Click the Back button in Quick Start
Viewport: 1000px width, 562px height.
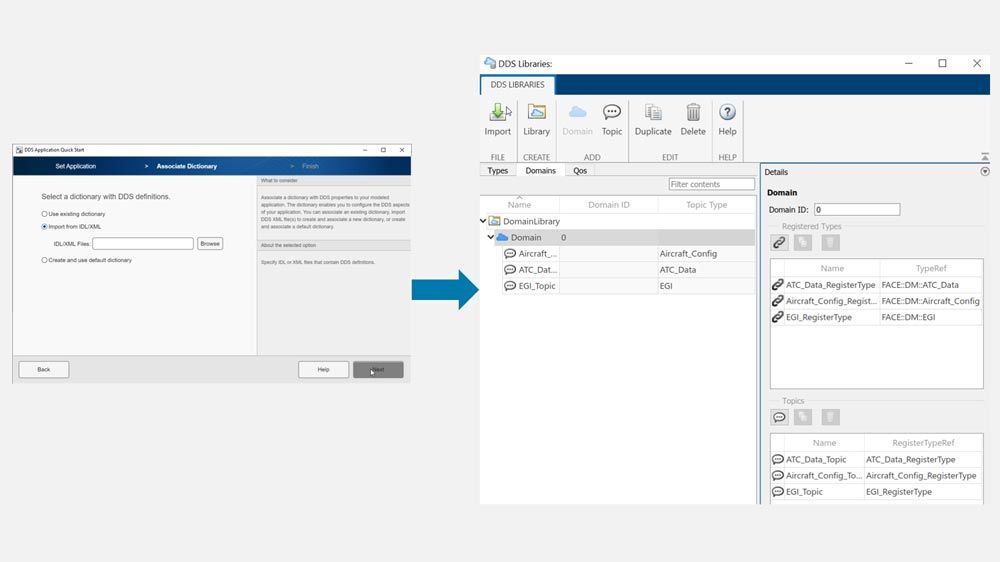point(43,369)
